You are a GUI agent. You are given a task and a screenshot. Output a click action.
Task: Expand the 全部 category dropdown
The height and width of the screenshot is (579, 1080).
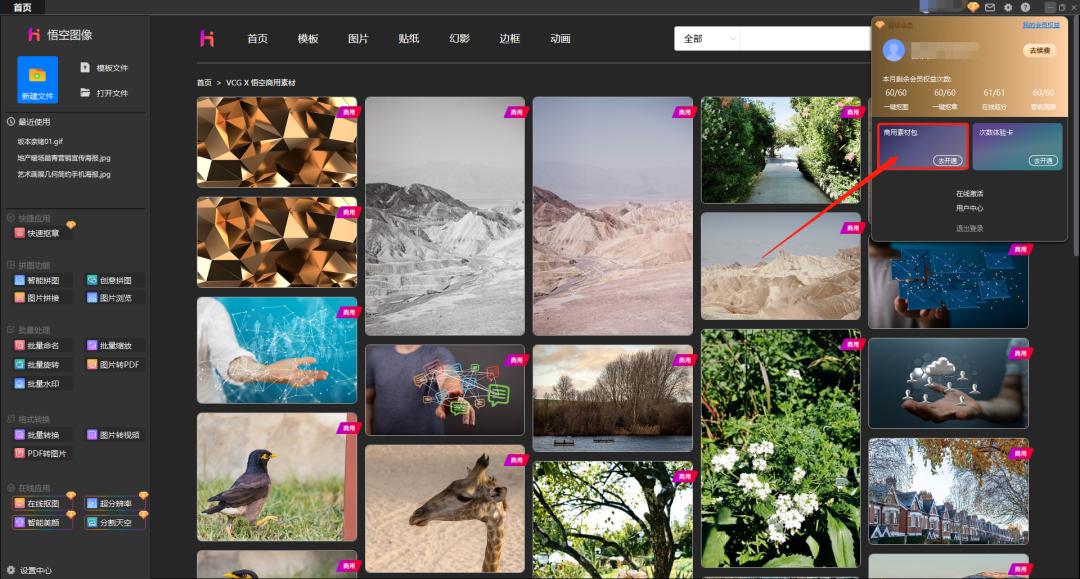coord(707,39)
